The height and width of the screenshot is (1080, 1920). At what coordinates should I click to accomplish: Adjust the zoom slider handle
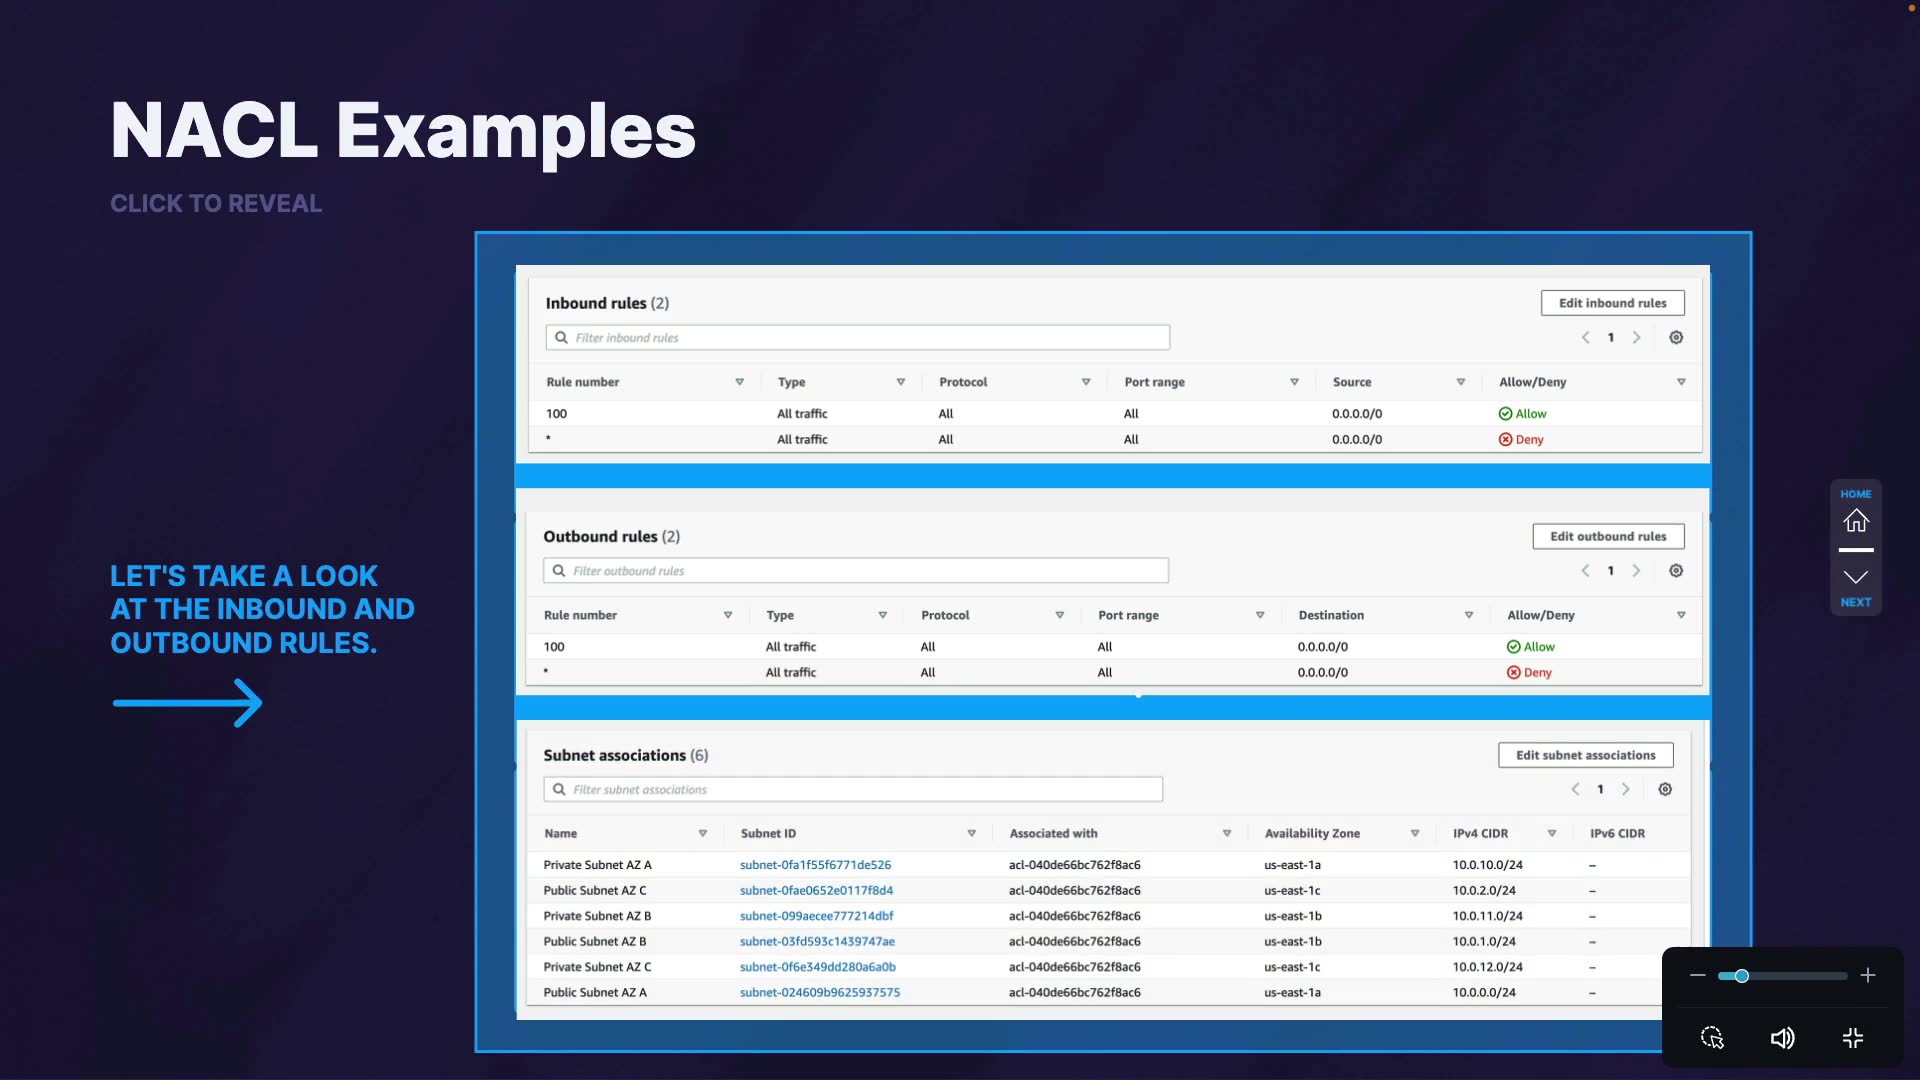tap(1742, 976)
